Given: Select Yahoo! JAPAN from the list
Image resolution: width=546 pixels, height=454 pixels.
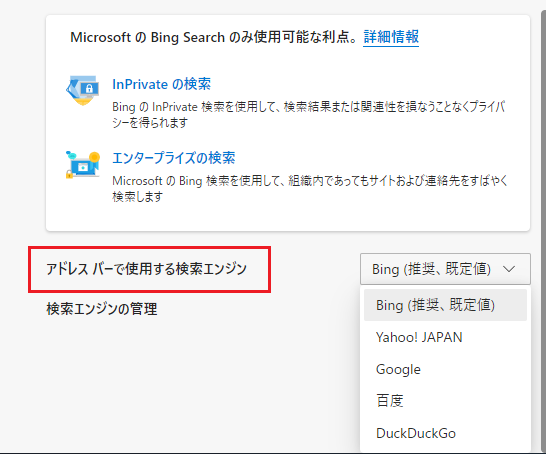Looking at the screenshot, I should (x=445, y=337).
